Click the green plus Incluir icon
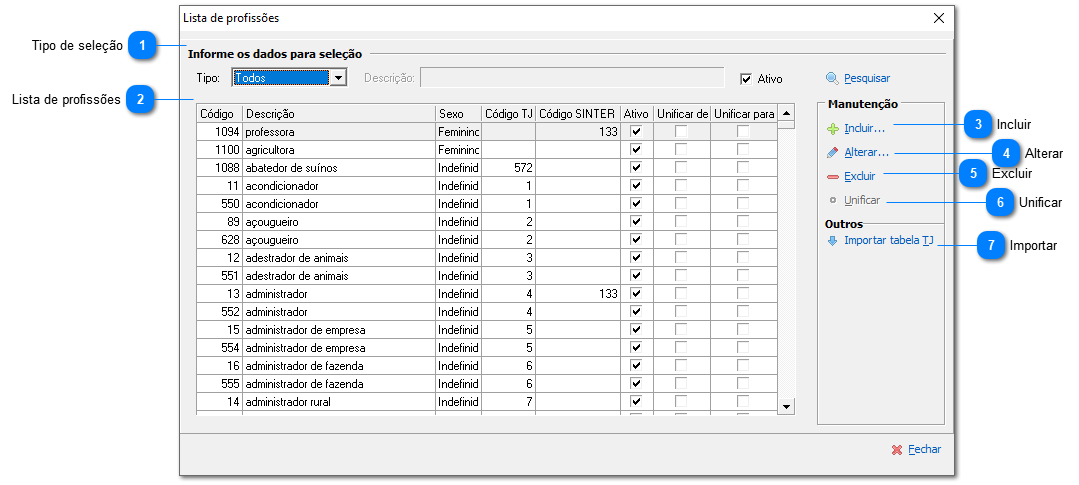 832,129
